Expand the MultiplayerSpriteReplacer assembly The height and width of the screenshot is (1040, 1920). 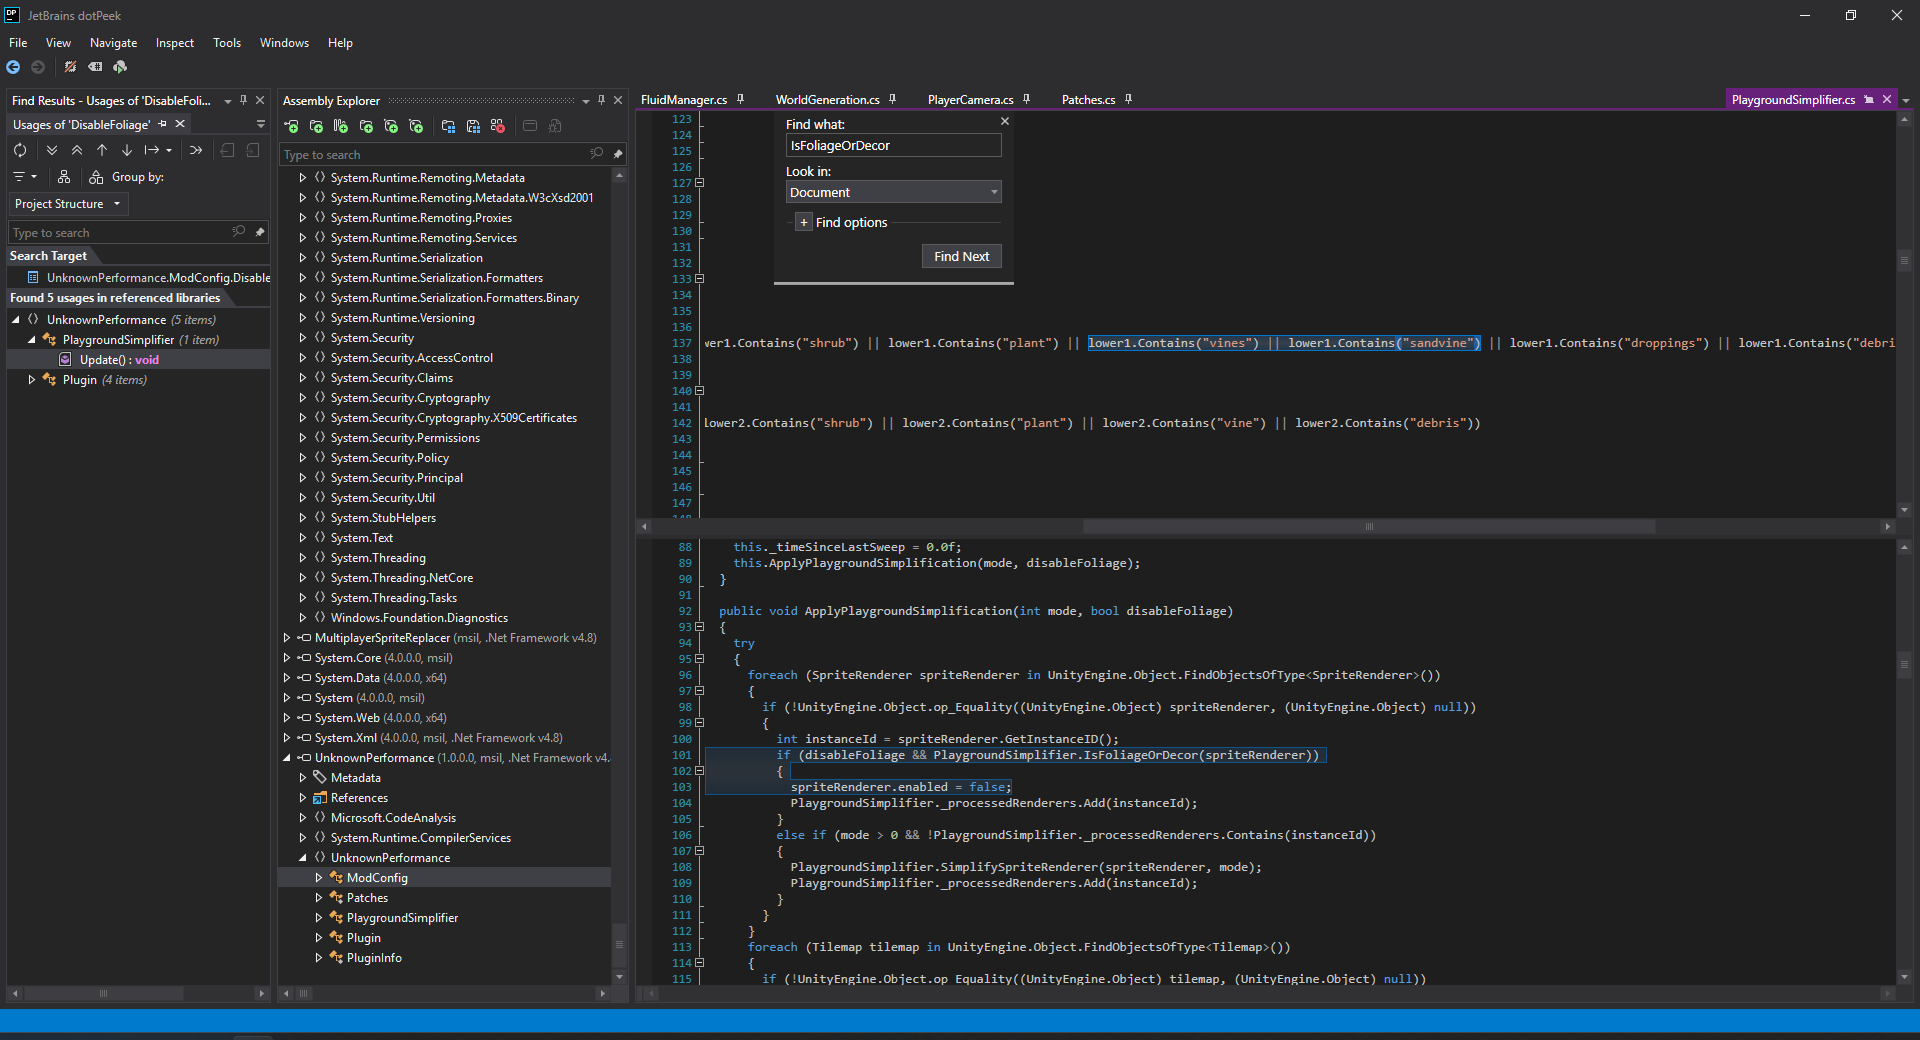click(287, 637)
